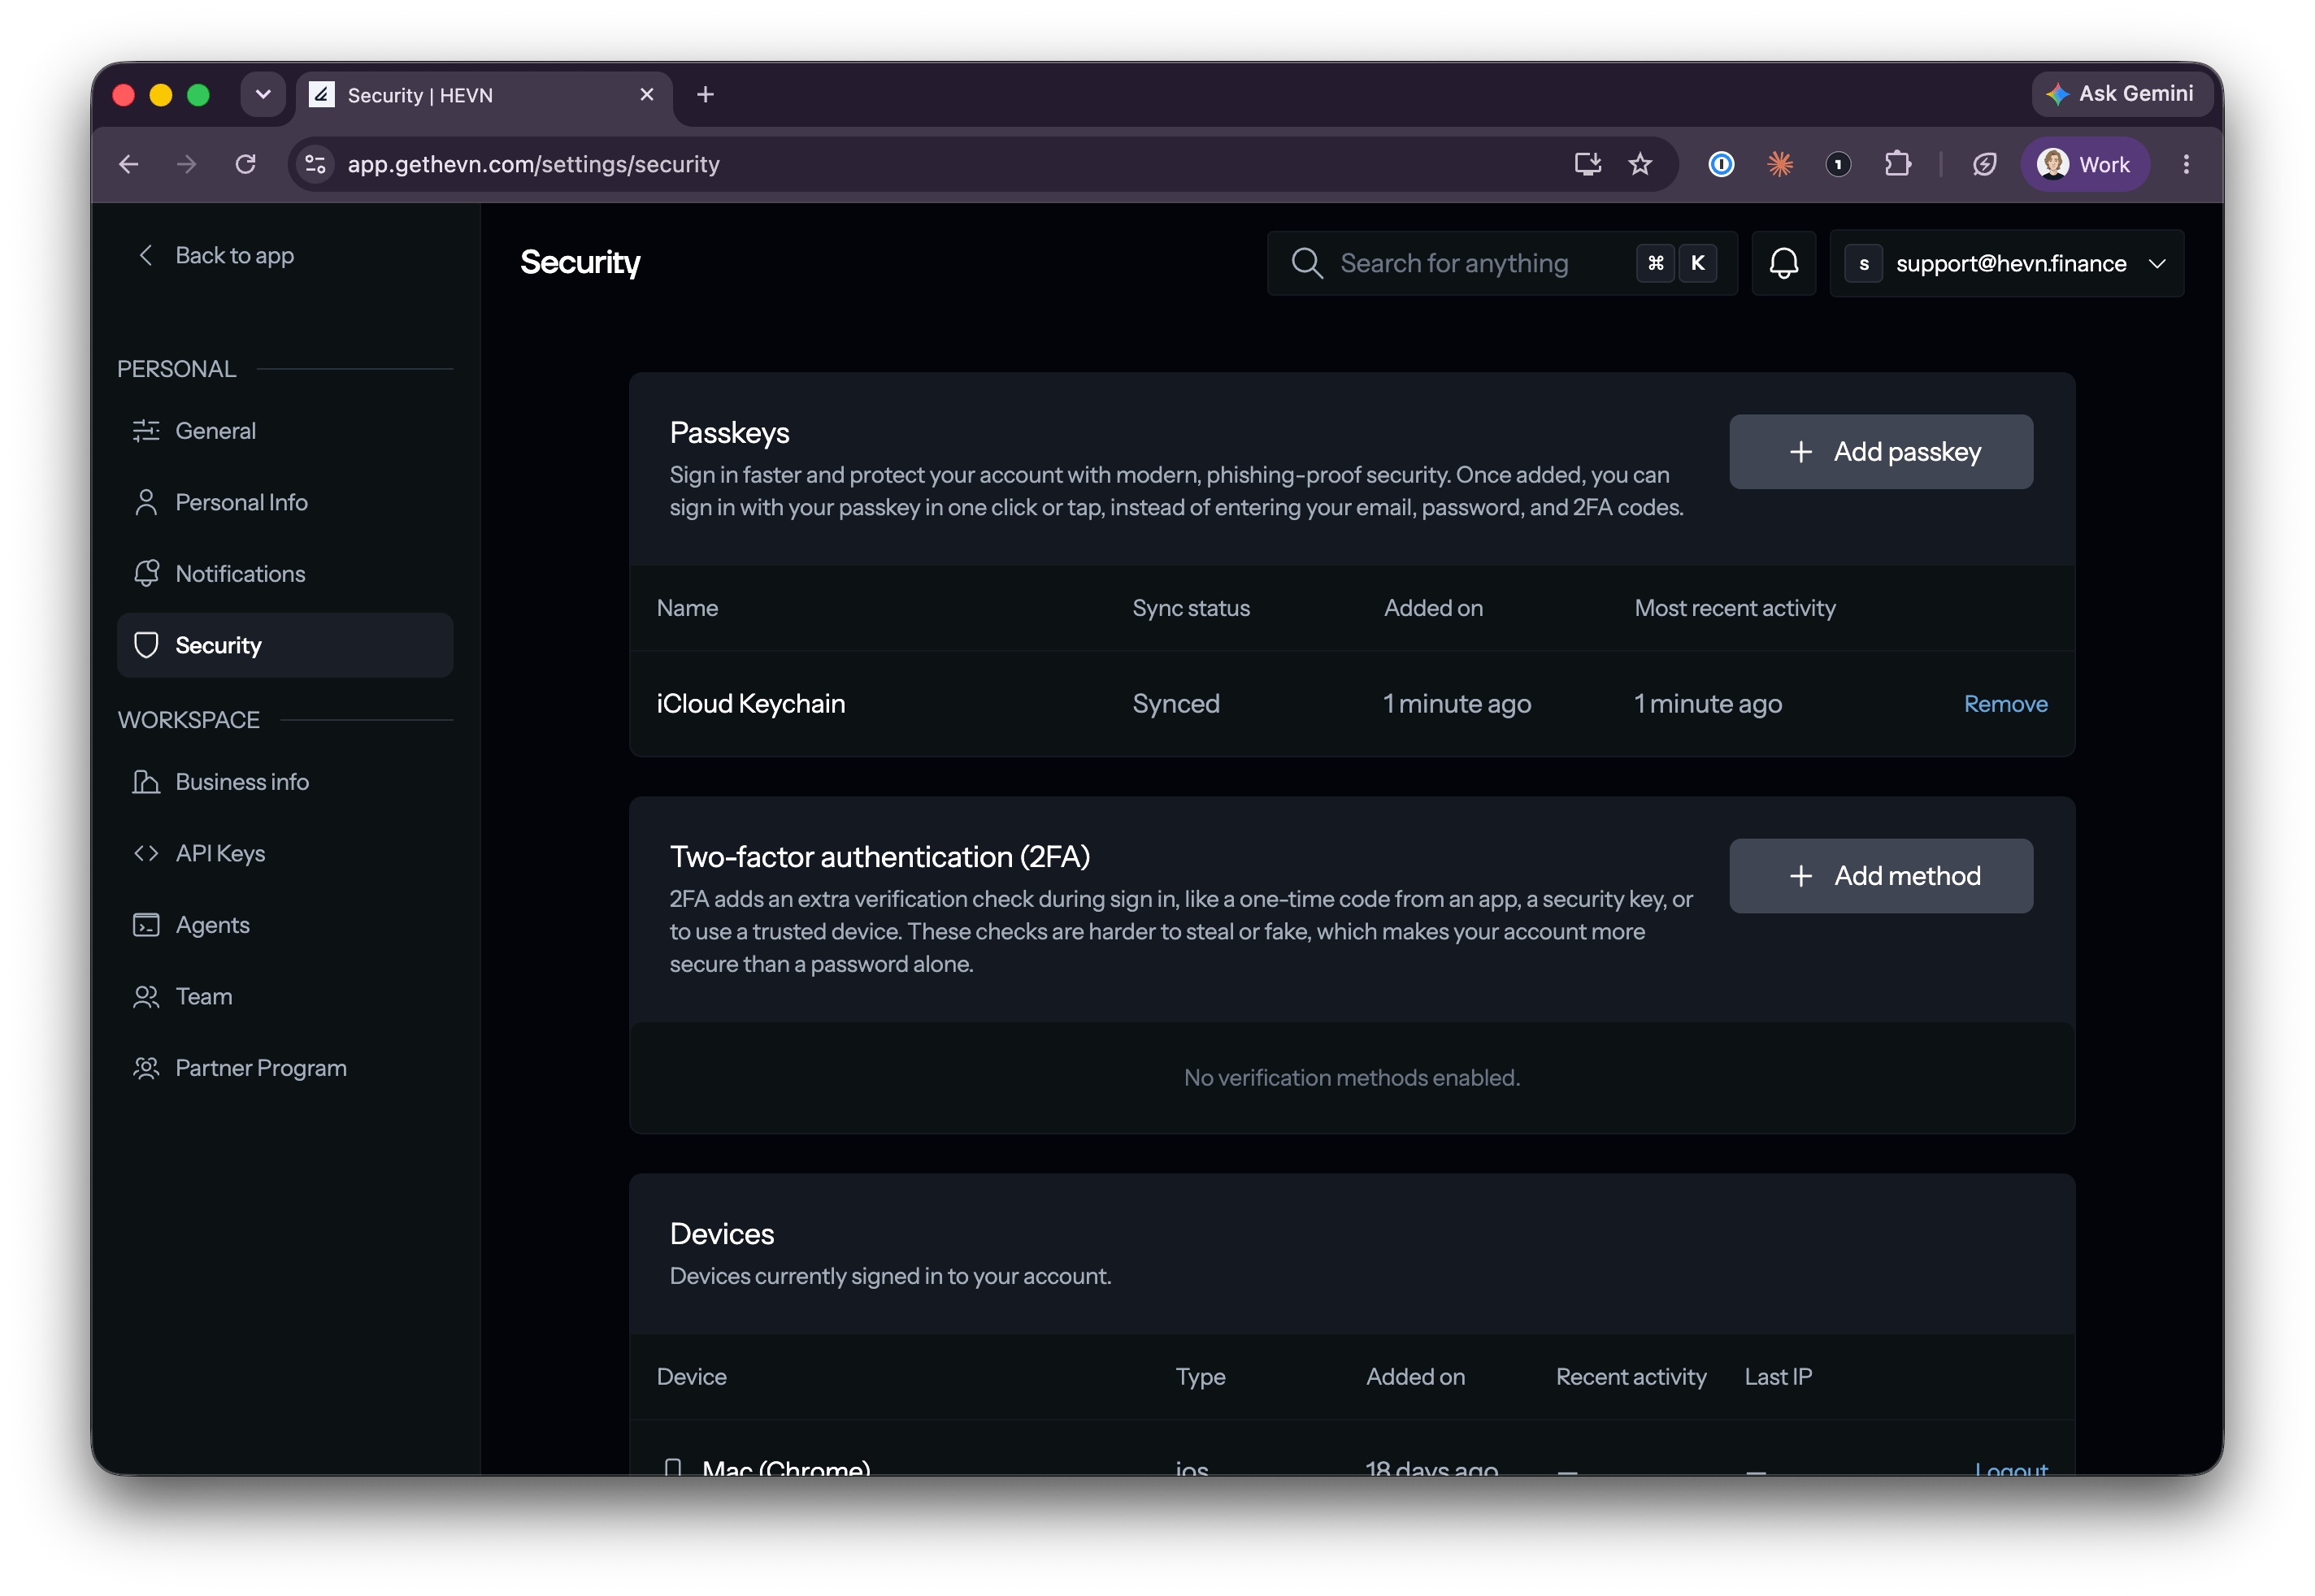Open the notifications bell
Image resolution: width=2315 pixels, height=1596 pixels.
(x=1784, y=263)
